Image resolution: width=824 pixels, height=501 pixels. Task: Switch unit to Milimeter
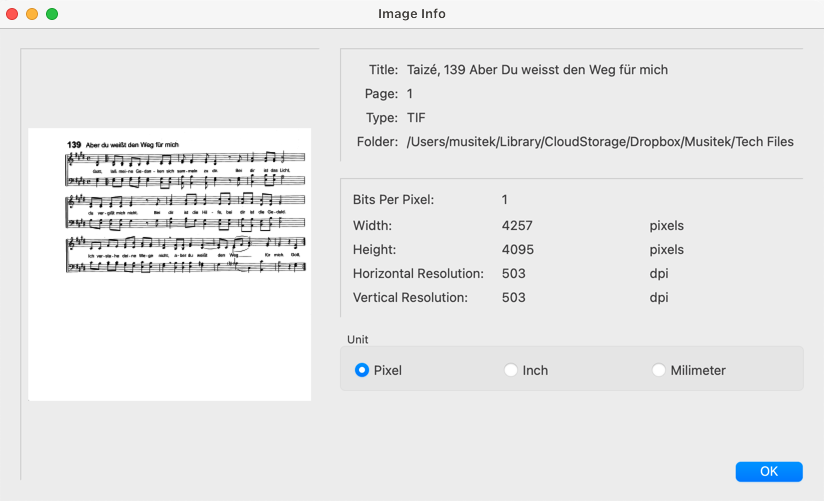point(658,370)
